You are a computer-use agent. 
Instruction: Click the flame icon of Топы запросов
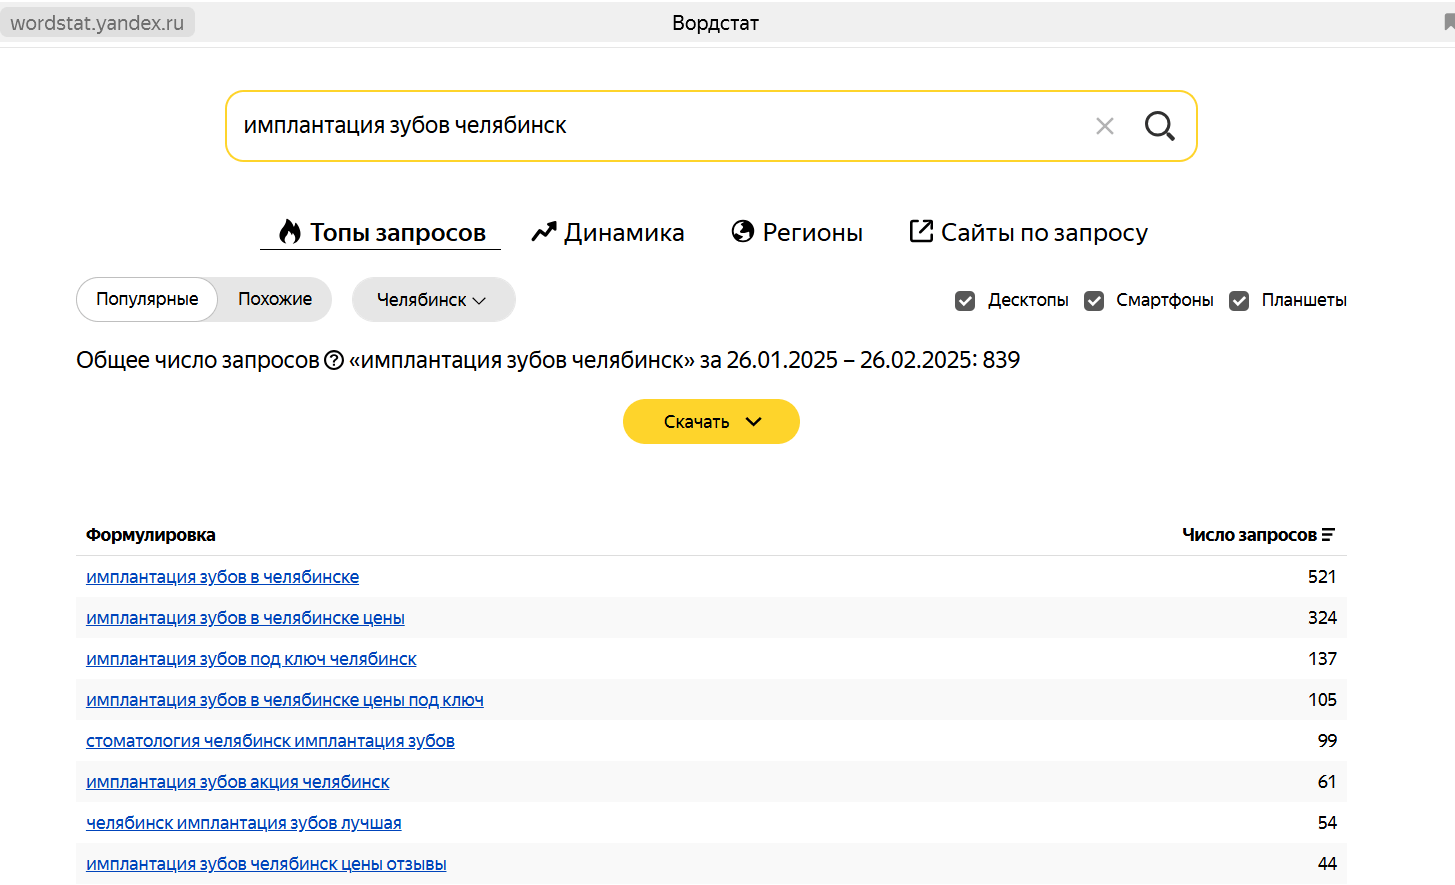[290, 232]
